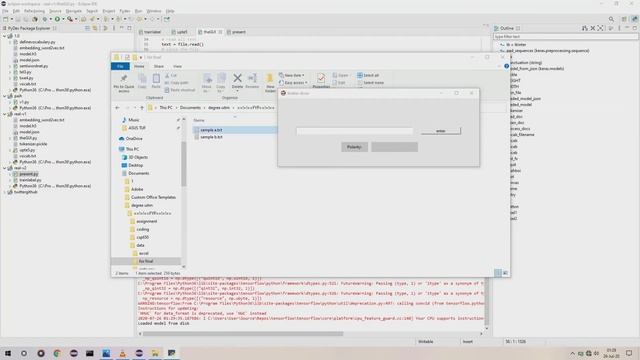The width and height of the screenshot is (640, 360).
Task: Click the Back arrow in File Explorer
Action: point(118,108)
